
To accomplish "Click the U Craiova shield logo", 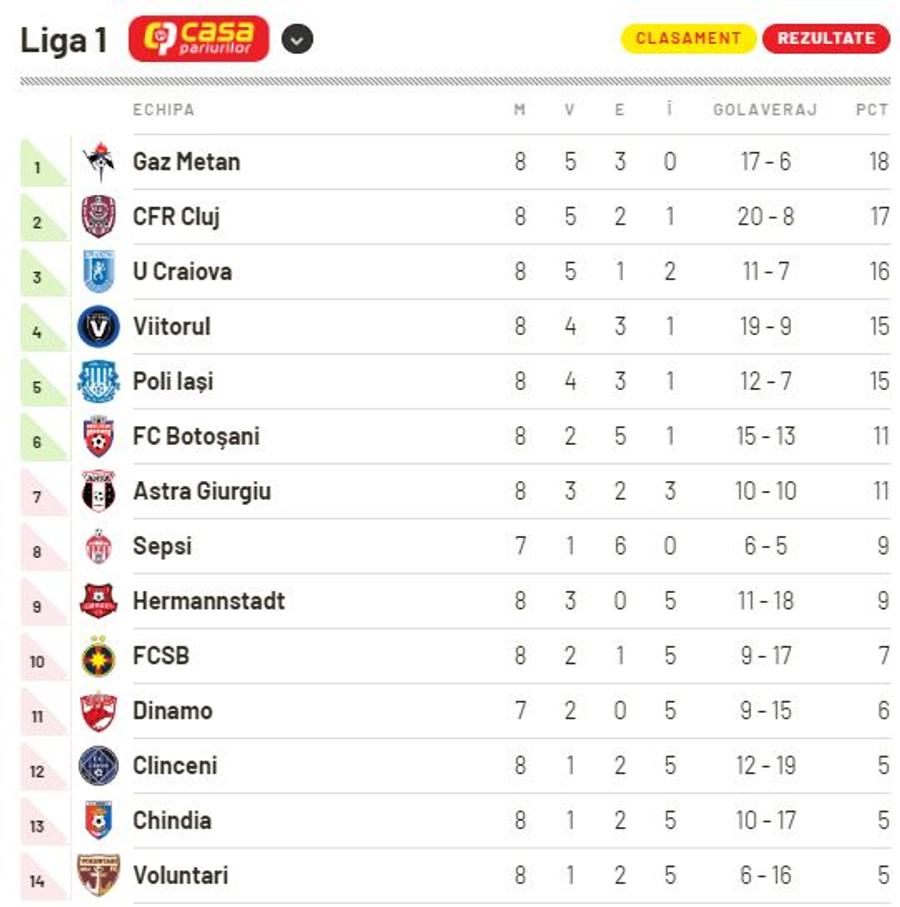I will [x=99, y=271].
